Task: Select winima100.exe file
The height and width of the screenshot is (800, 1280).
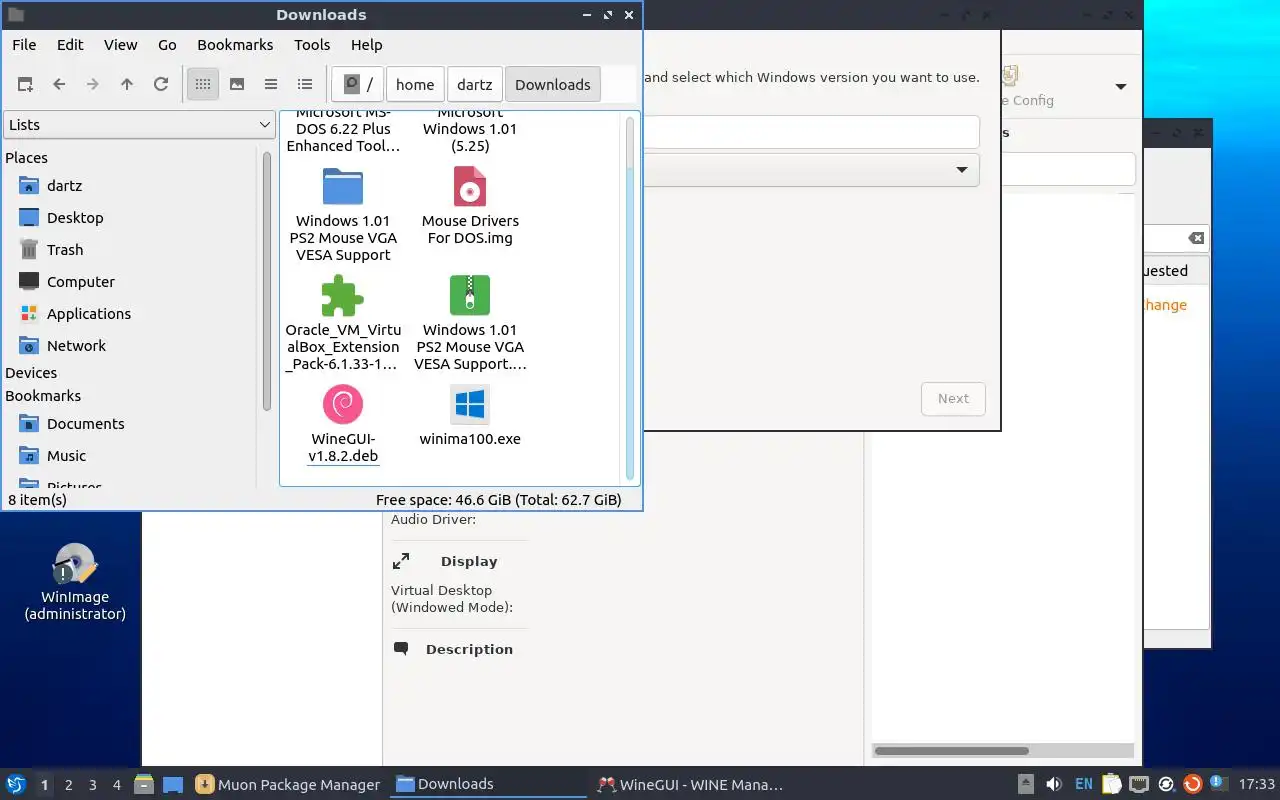Action: pyautogui.click(x=470, y=417)
